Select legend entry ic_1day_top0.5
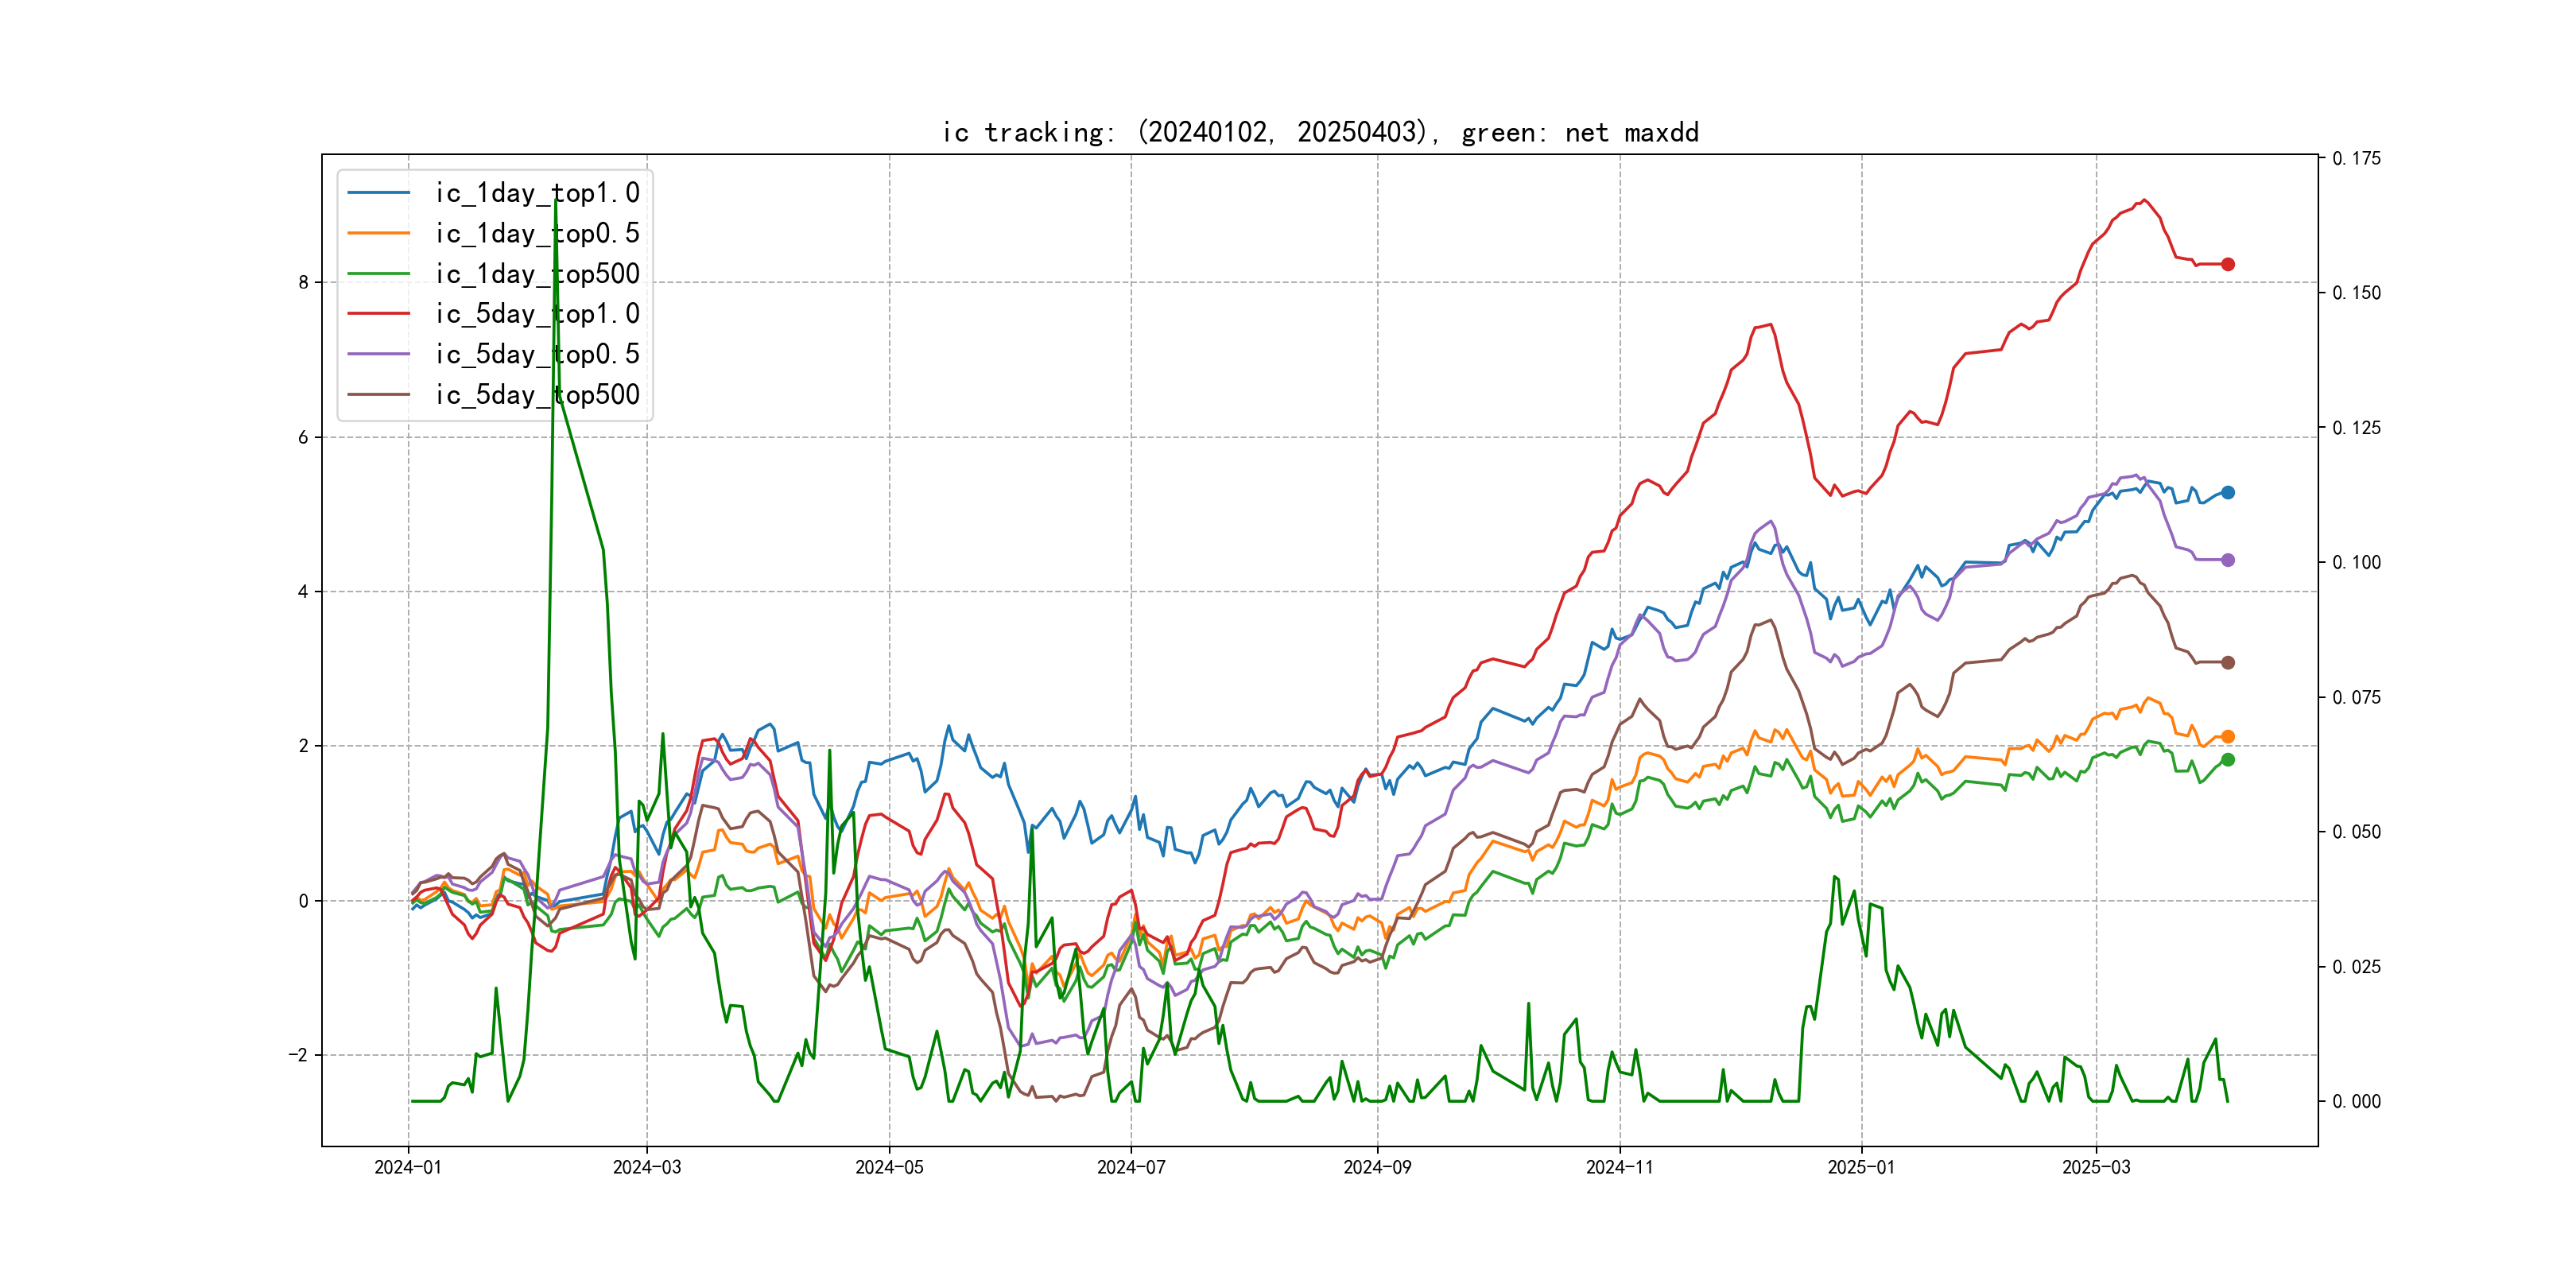The image size is (2576, 1288). pyautogui.click(x=537, y=233)
